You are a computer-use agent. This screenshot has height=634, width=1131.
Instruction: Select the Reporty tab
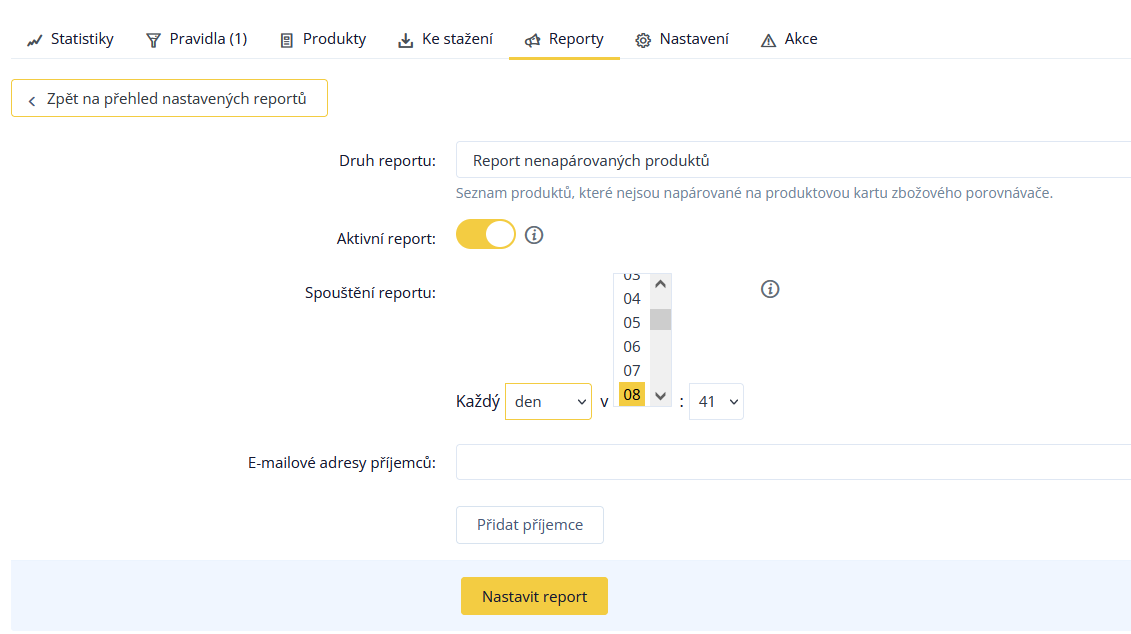tap(564, 39)
